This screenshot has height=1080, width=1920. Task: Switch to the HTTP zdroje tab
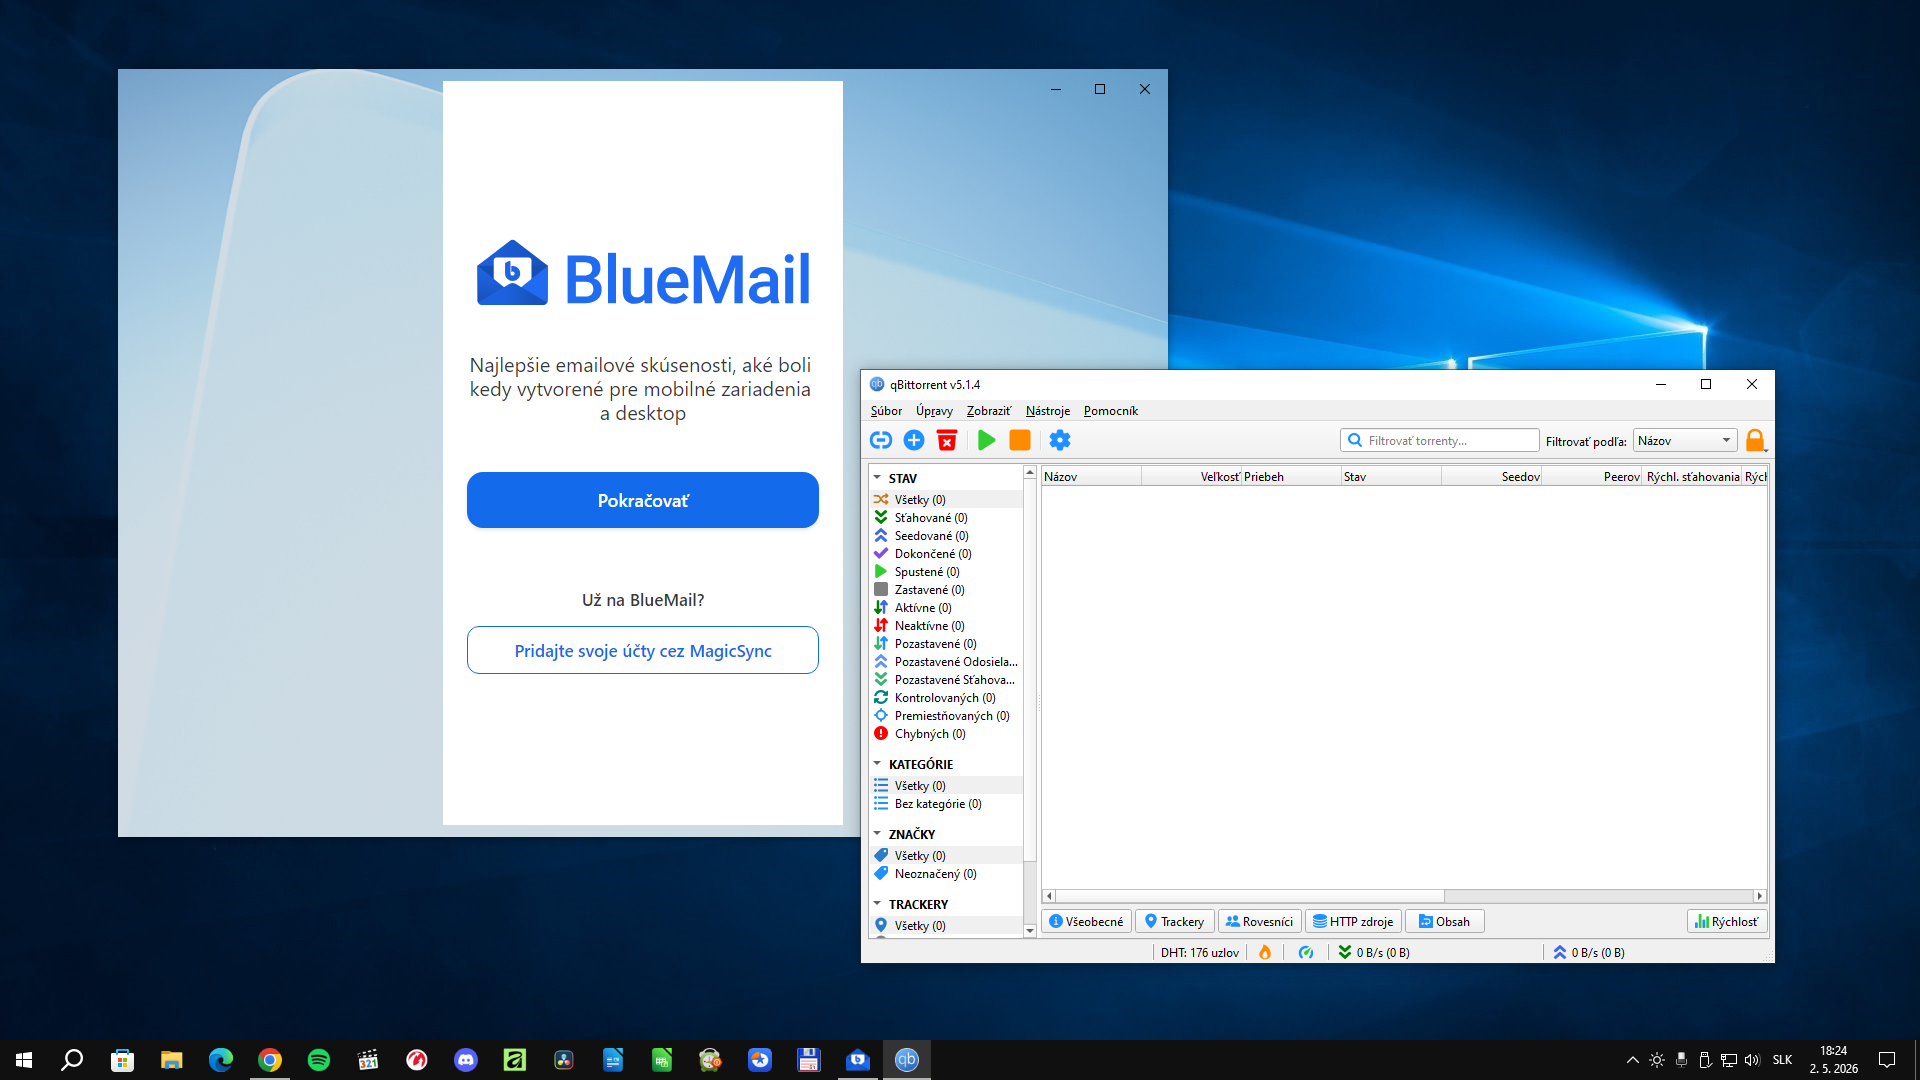[x=1353, y=922]
